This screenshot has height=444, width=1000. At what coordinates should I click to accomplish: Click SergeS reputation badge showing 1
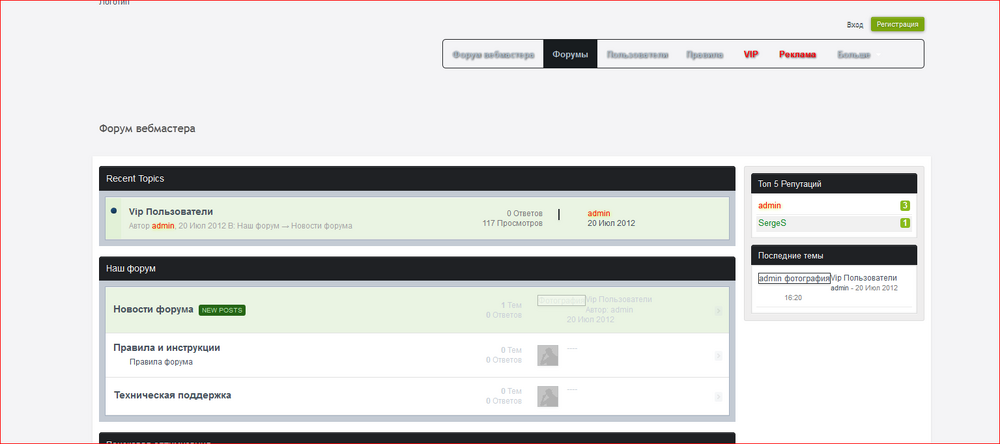905,223
